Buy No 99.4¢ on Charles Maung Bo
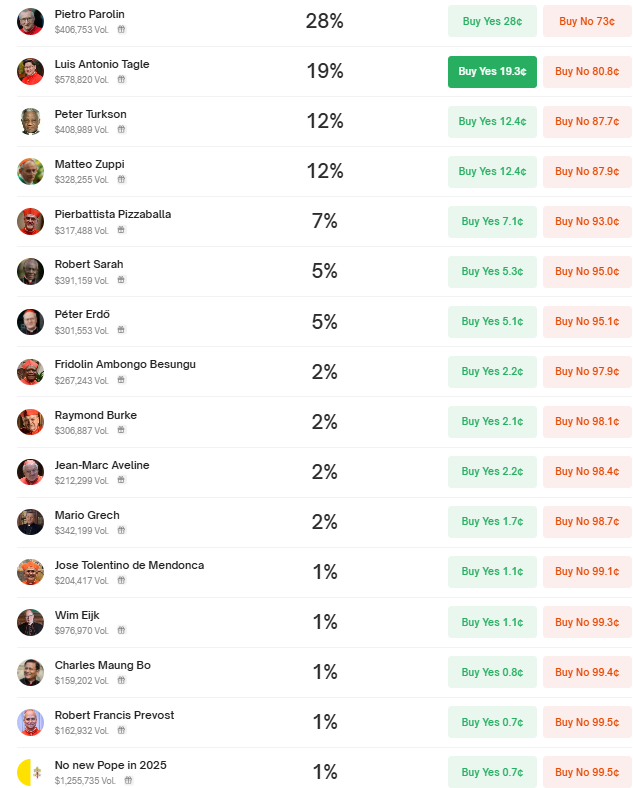633x788 pixels. pyautogui.click(x=587, y=672)
